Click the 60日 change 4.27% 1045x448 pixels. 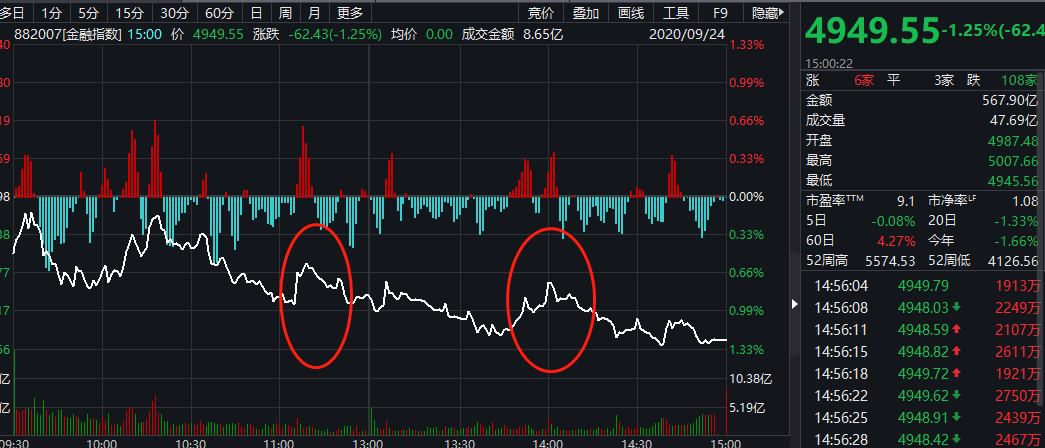[x=895, y=240]
